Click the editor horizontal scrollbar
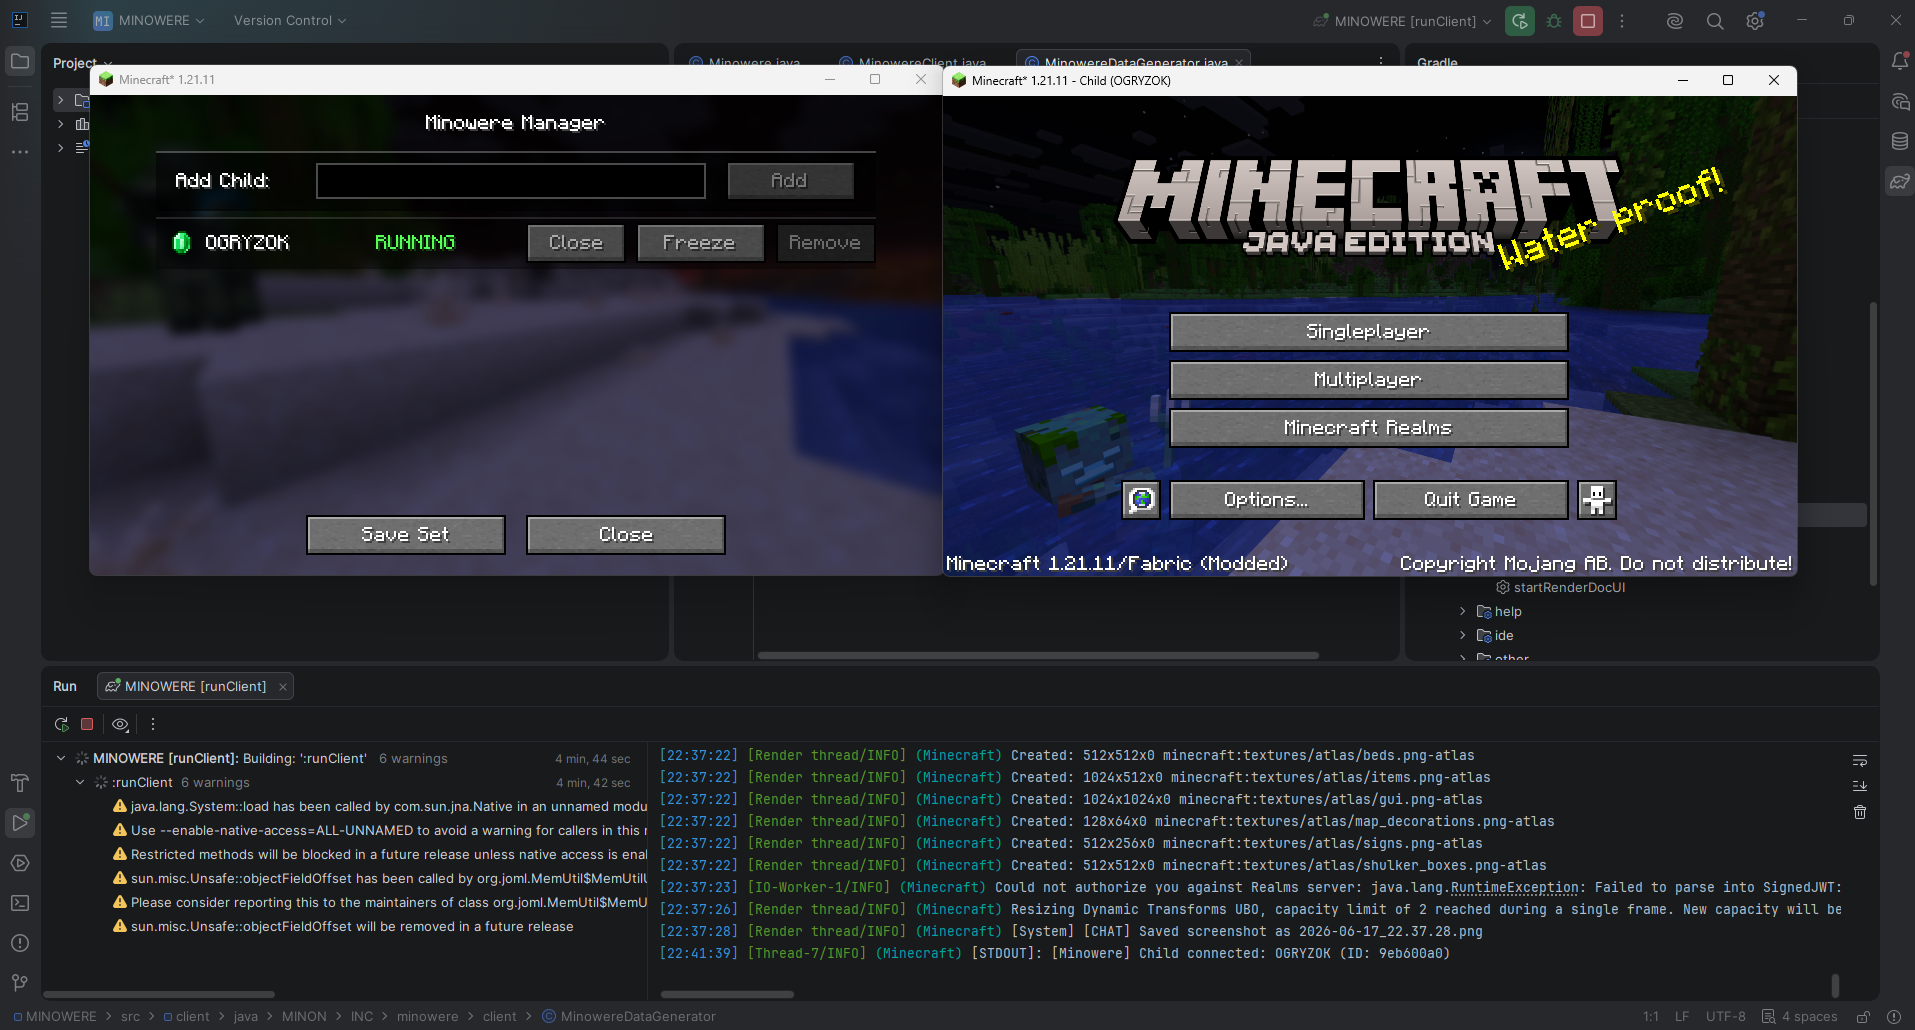Screen dimensions: 1915x1030 1038,656
